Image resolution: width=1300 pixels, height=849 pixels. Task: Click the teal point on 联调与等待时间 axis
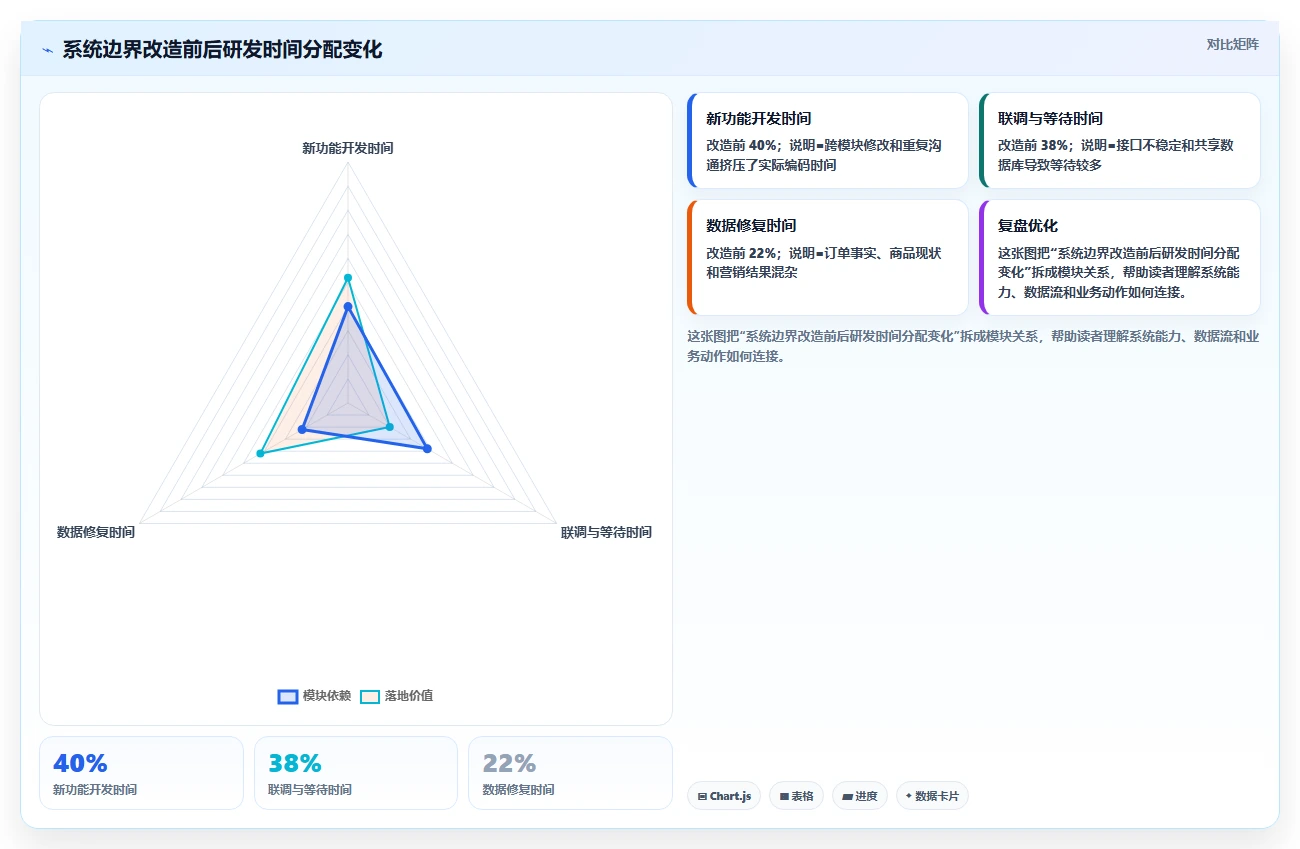coord(390,427)
